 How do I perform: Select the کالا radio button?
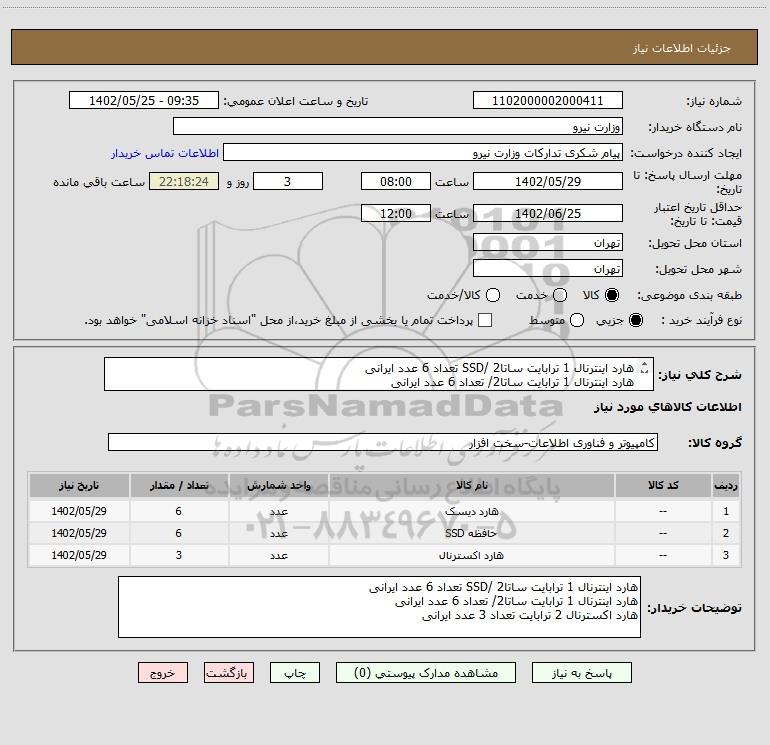coord(612,295)
